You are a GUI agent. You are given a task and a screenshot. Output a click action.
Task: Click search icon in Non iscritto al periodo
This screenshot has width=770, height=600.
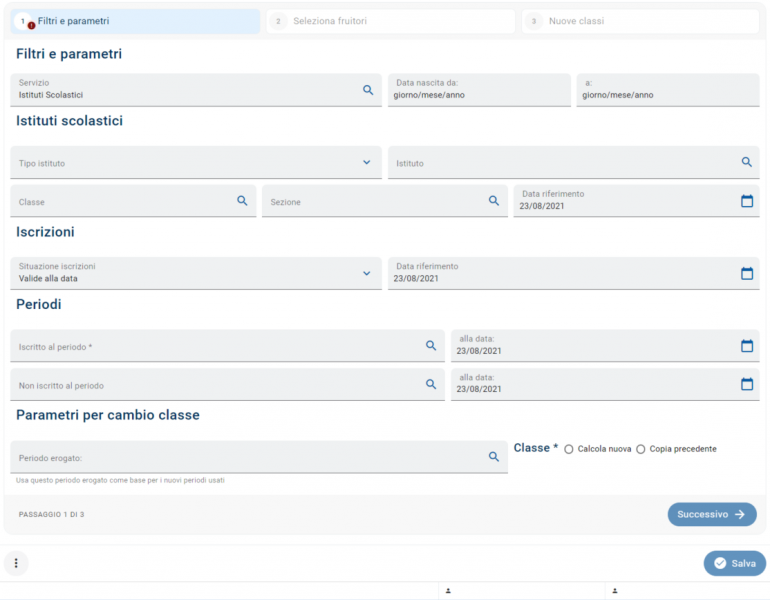coord(431,384)
